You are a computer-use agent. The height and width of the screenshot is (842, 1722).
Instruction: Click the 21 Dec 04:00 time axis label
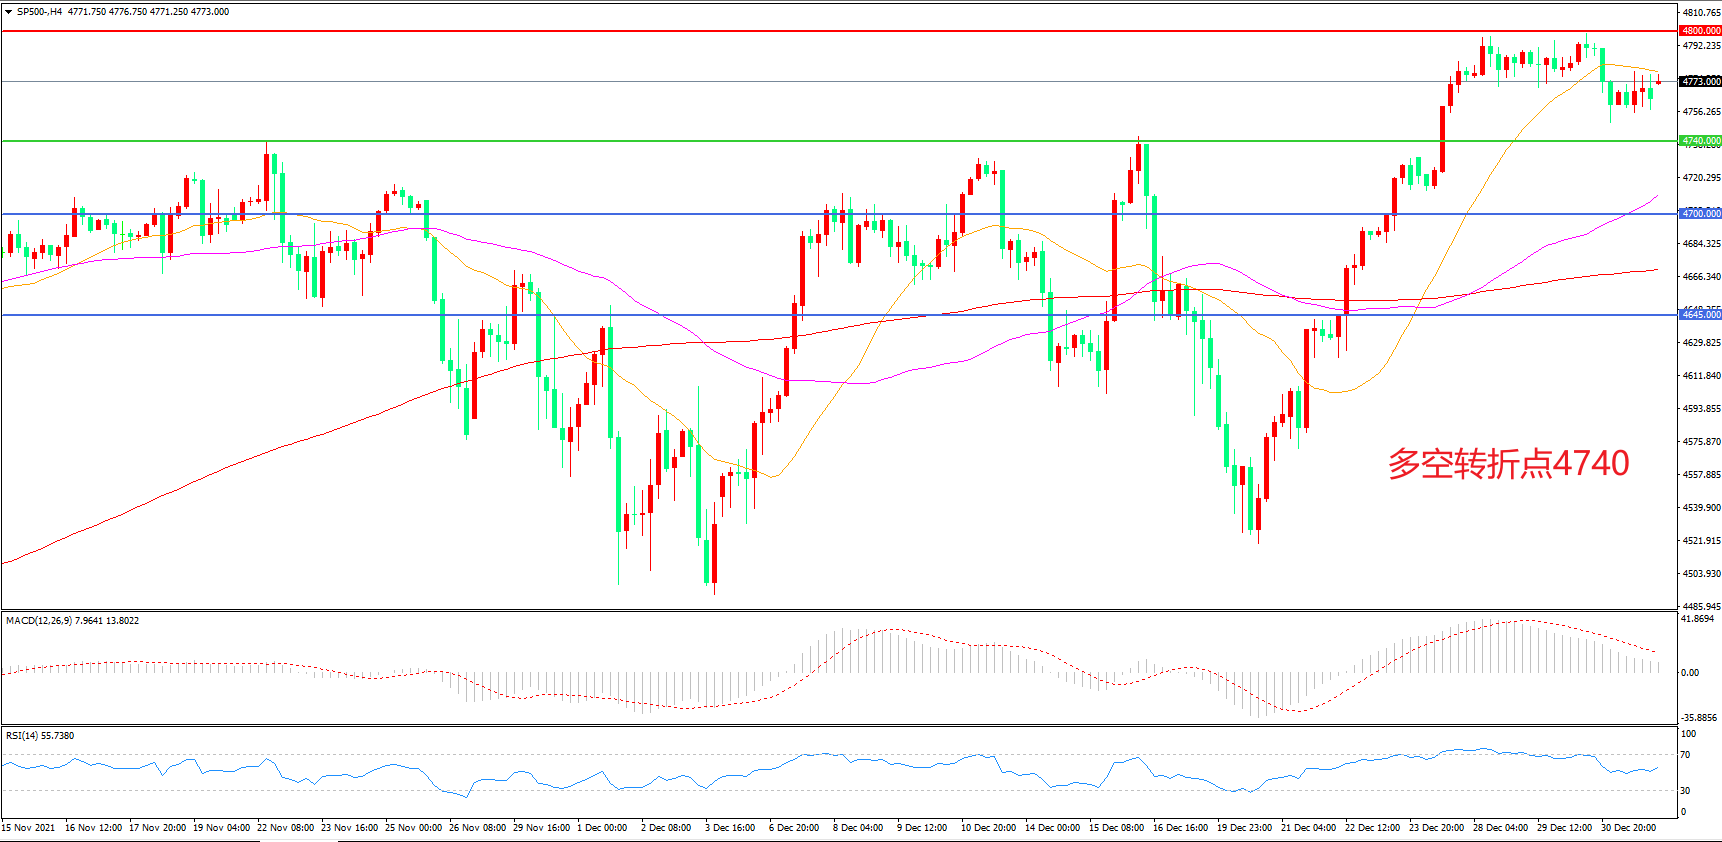click(x=1308, y=827)
